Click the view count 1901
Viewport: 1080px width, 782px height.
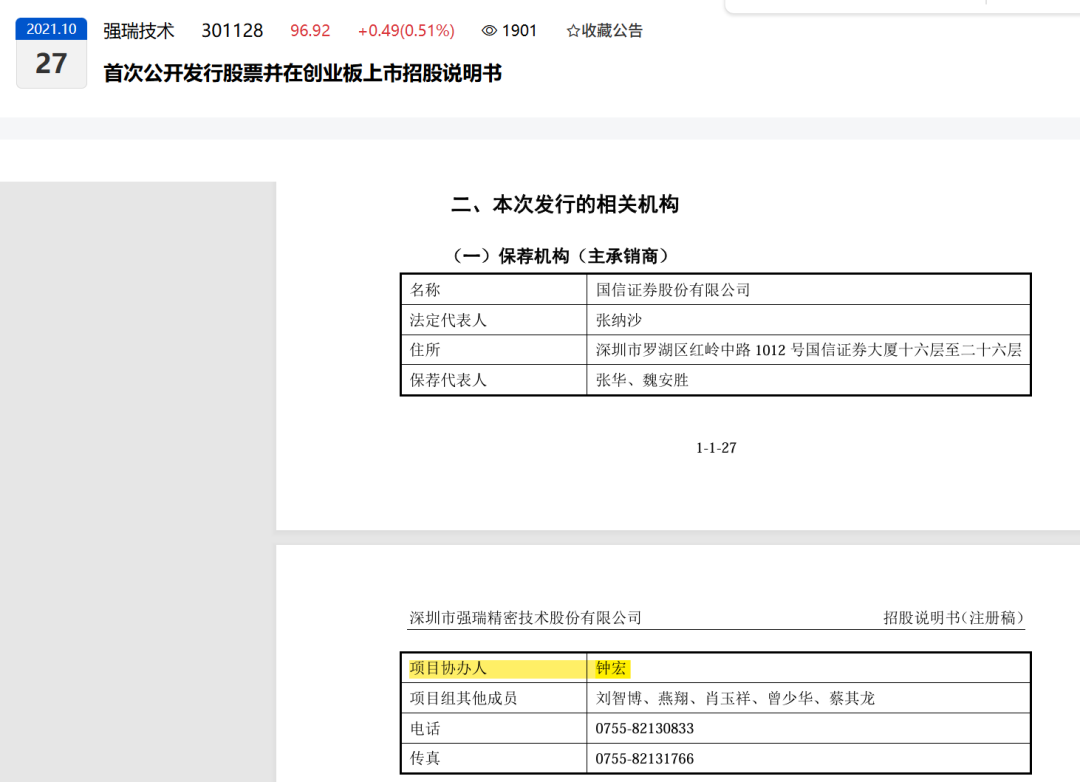(519, 31)
